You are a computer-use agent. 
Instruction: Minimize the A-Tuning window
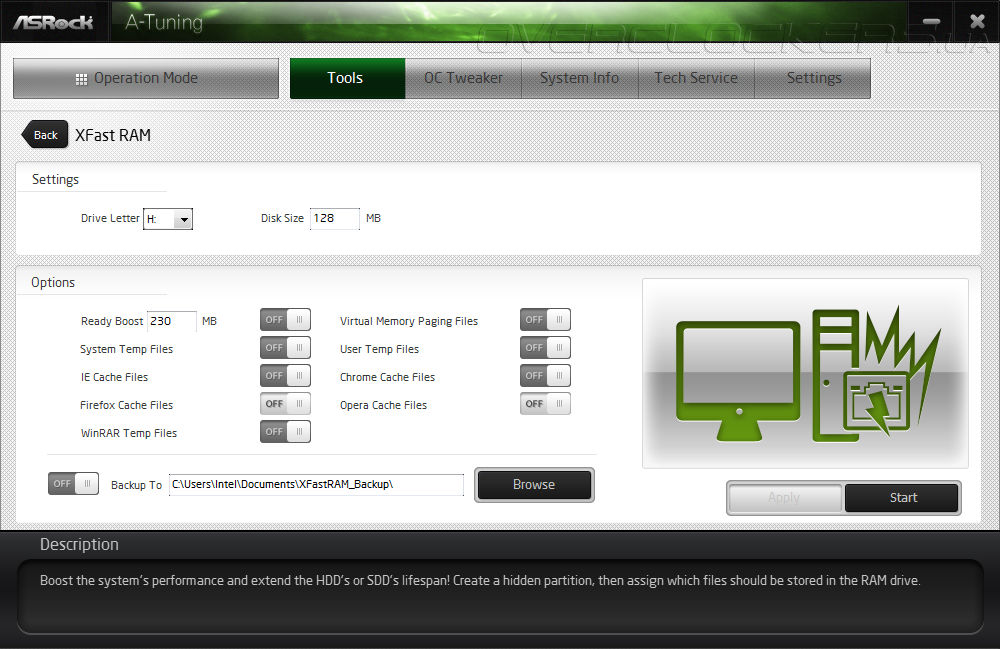pyautogui.click(x=931, y=22)
